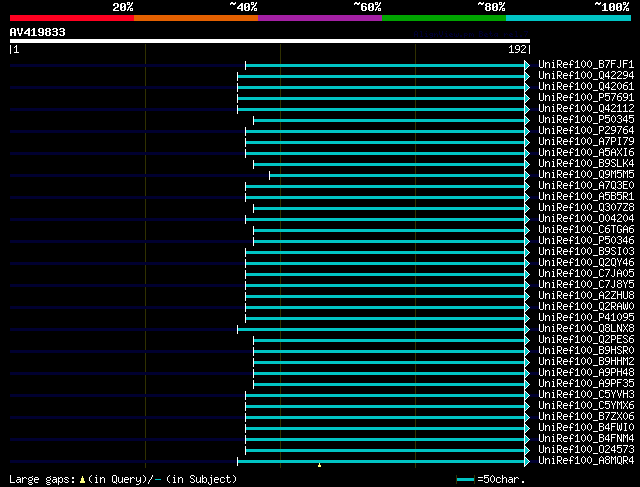Select the UniRef100_A5AXI6 text
640x487 pixels.
tap(586, 153)
